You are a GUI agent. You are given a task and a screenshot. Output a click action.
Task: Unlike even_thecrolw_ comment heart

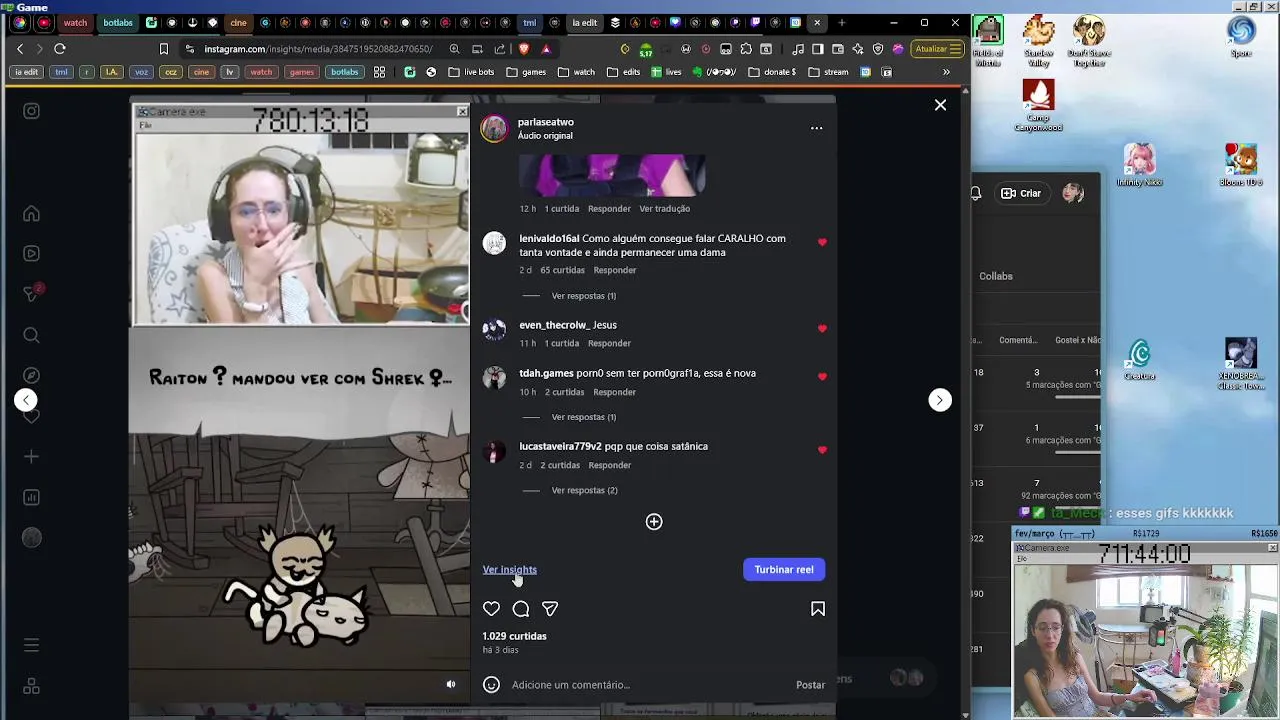[x=822, y=328]
